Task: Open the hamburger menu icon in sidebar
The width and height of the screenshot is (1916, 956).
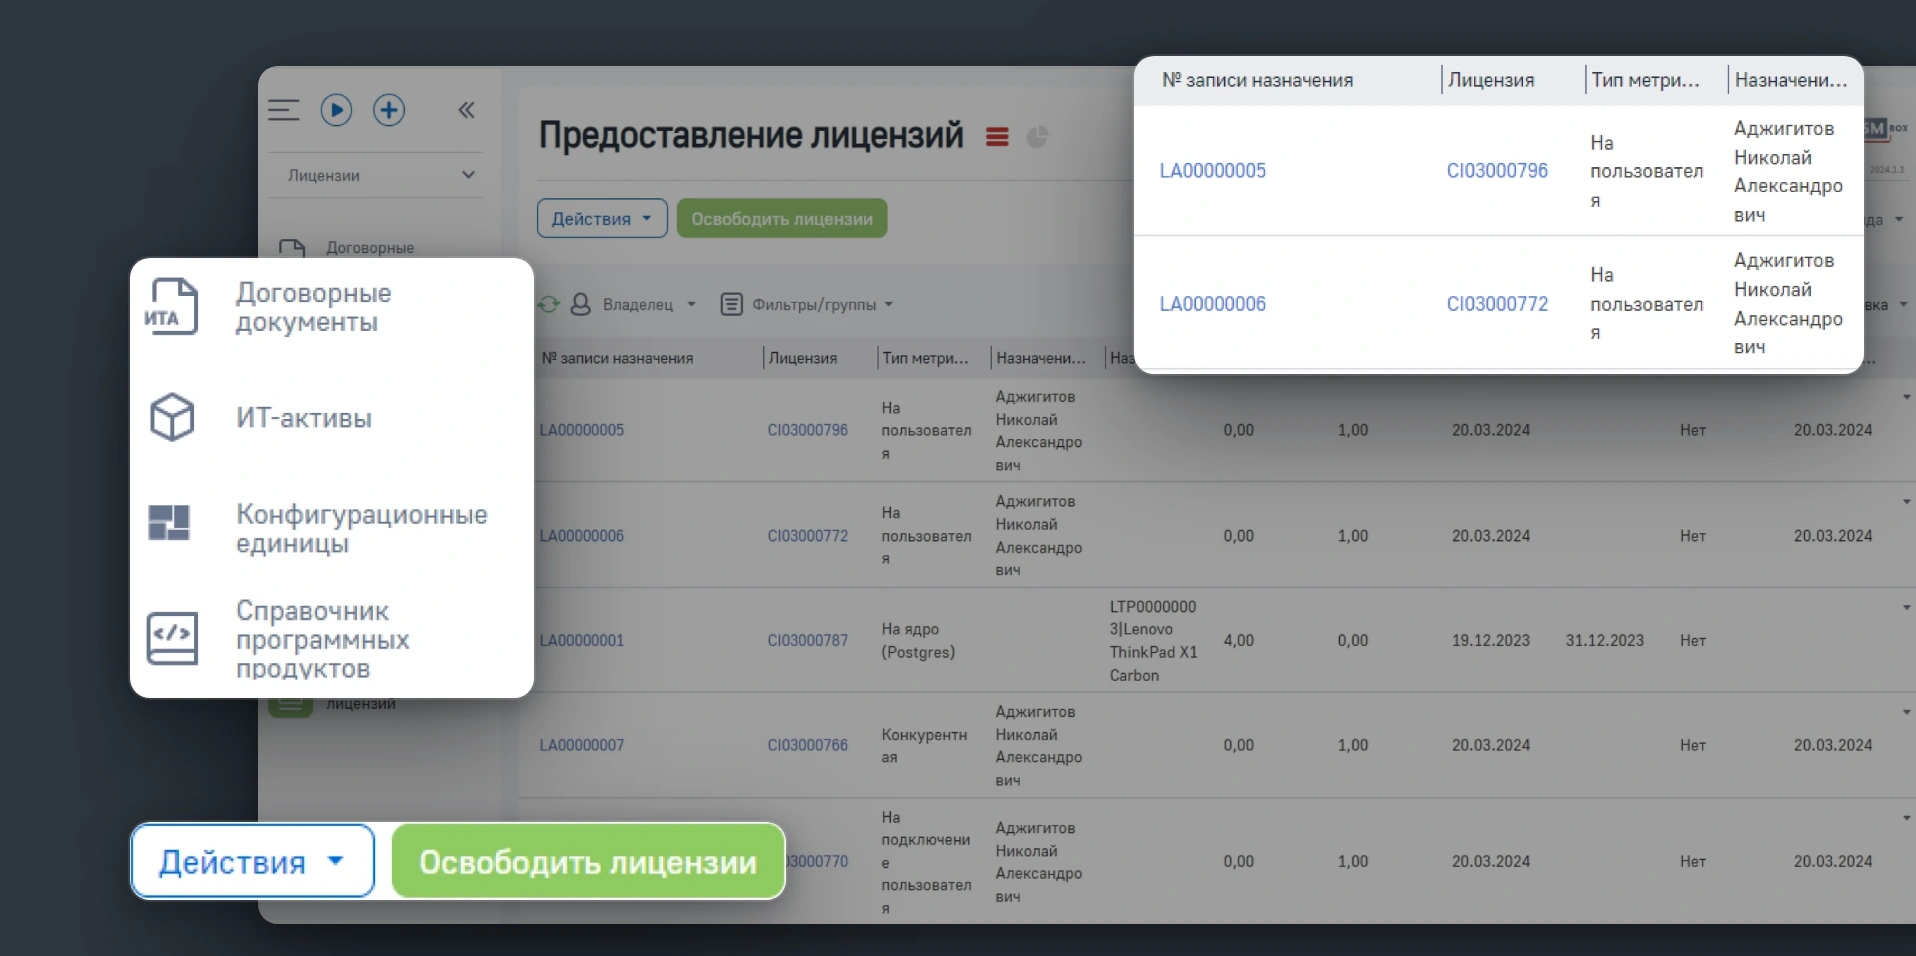Action: 284,110
